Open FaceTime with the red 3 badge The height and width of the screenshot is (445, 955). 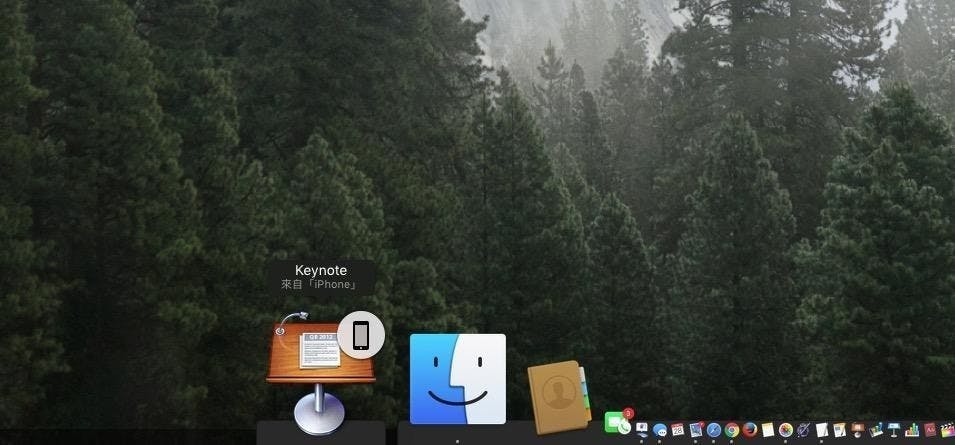point(618,422)
